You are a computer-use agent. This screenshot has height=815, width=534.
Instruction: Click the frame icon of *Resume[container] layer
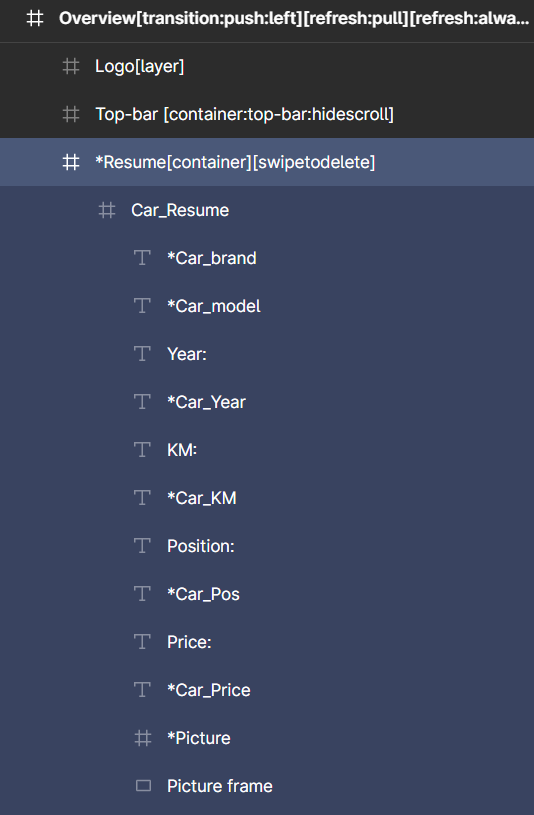click(x=71, y=162)
